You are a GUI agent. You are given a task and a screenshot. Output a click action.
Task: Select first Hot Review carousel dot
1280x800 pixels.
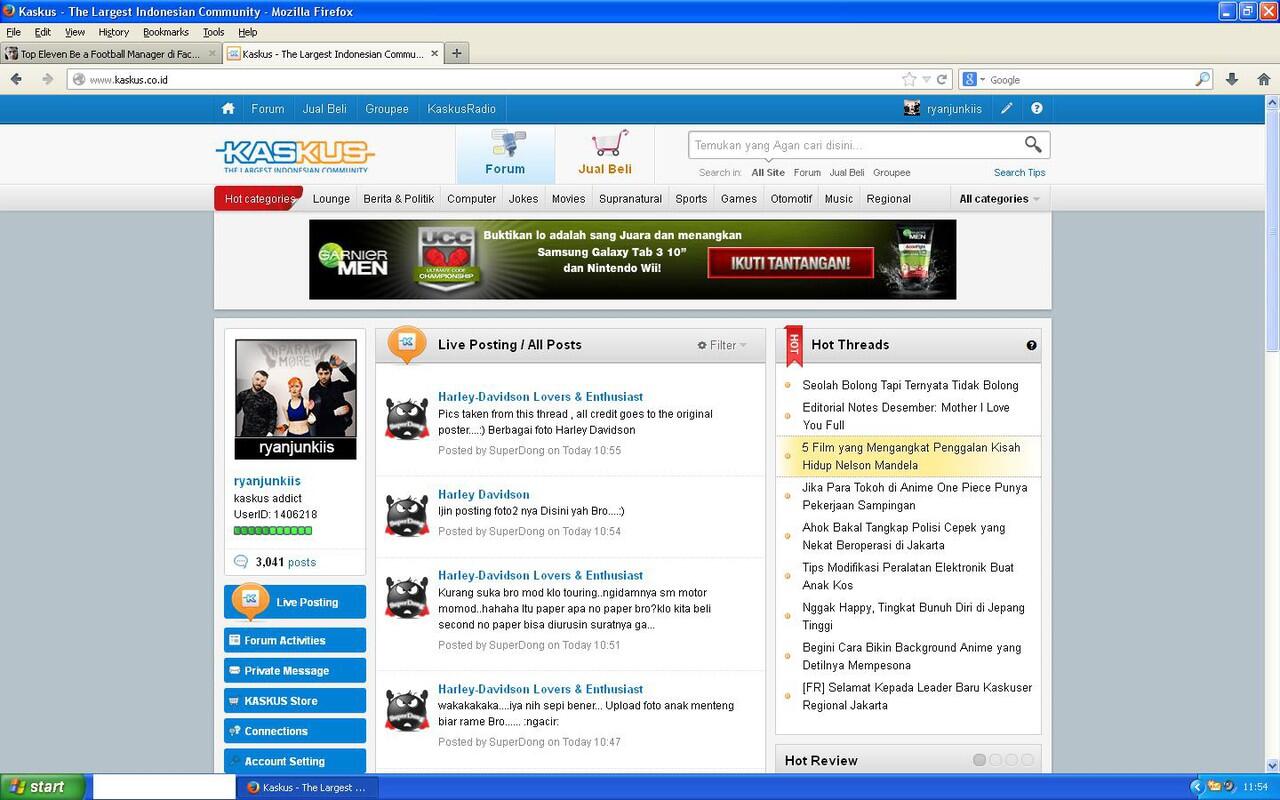(979, 760)
